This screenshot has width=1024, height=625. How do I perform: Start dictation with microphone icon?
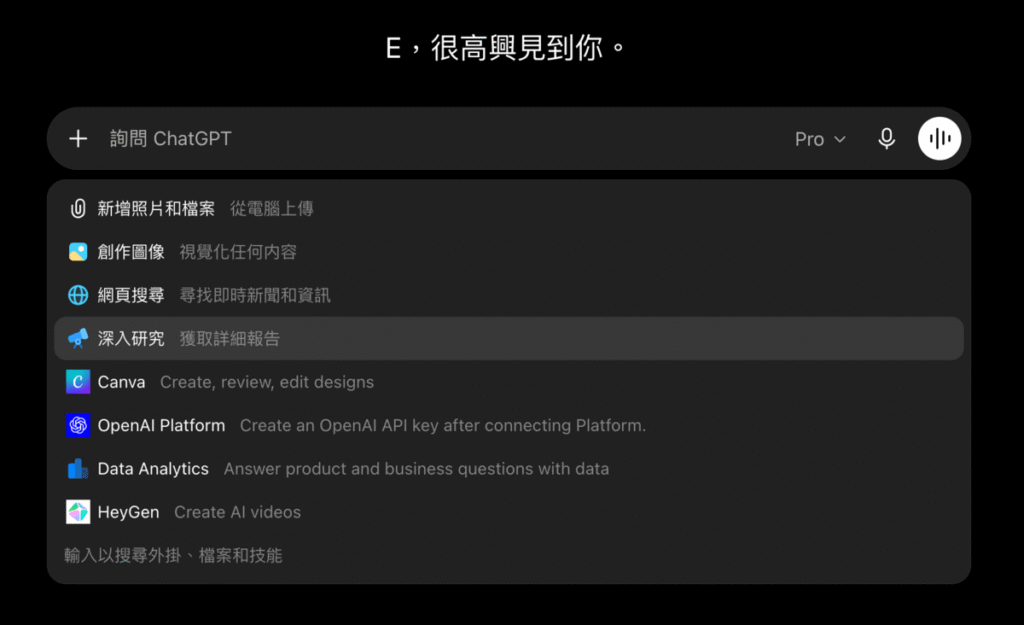click(x=886, y=138)
